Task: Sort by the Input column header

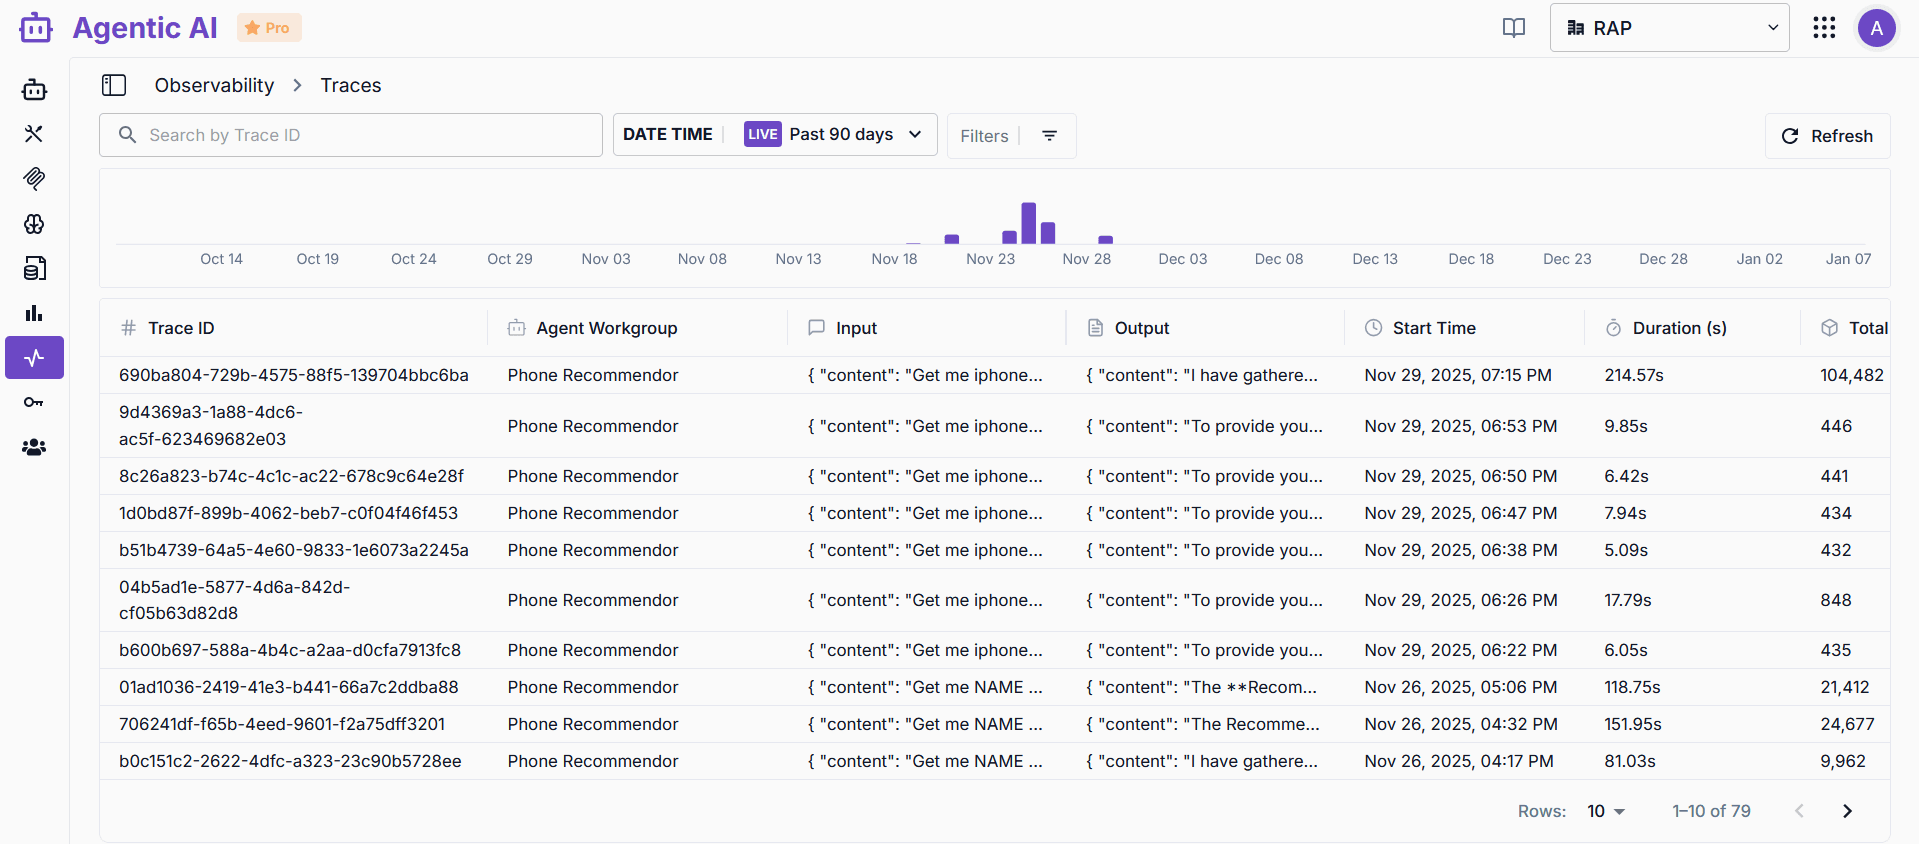Action: [856, 328]
